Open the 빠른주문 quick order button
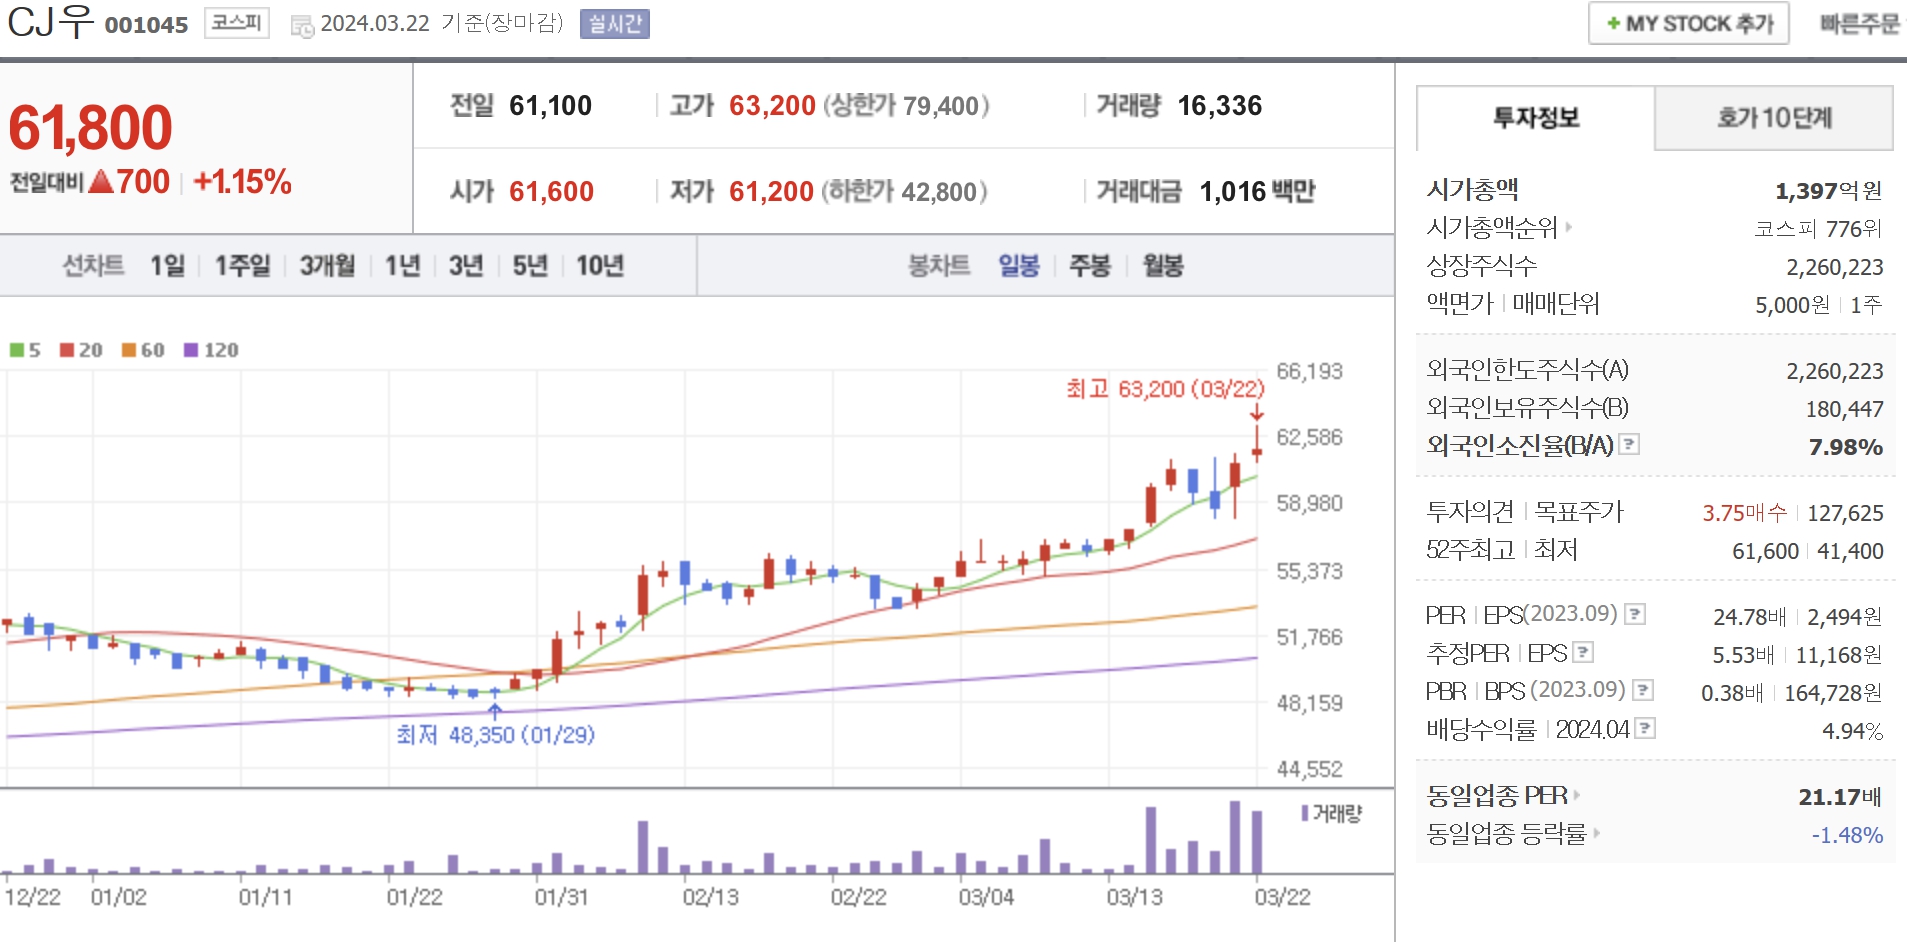 pyautogui.click(x=1859, y=23)
